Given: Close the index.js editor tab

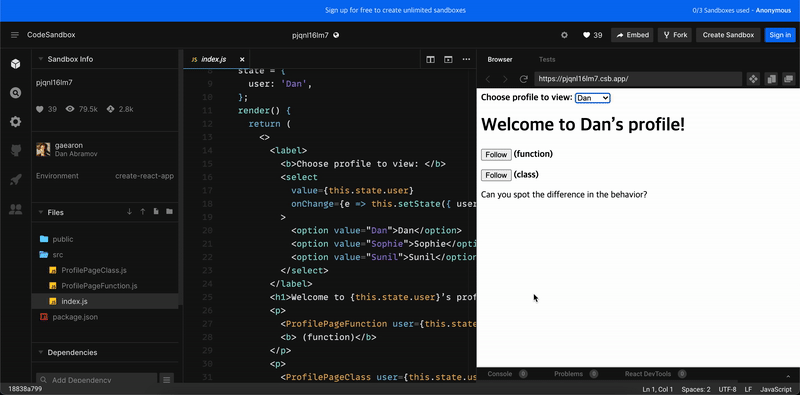Looking at the screenshot, I should pyautogui.click(x=242, y=59).
